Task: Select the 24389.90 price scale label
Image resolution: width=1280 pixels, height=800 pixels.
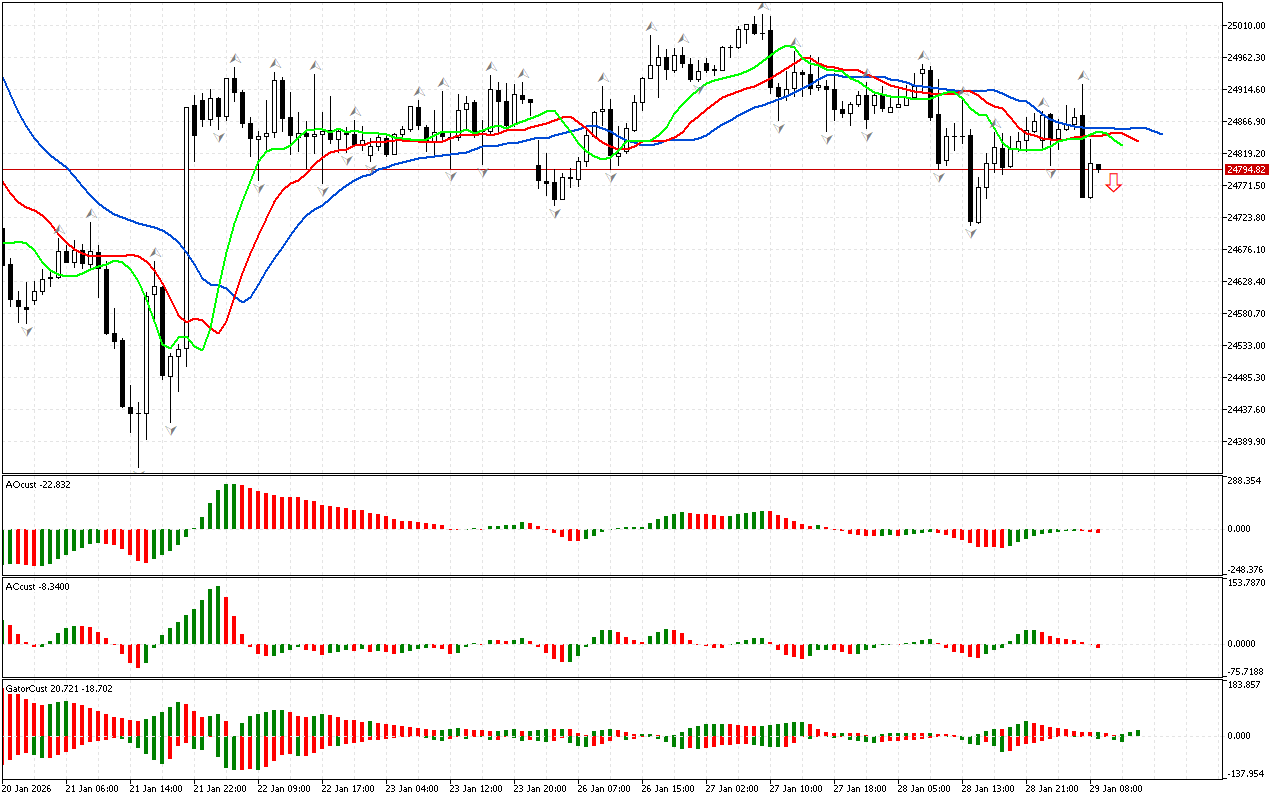Action: [1245, 442]
